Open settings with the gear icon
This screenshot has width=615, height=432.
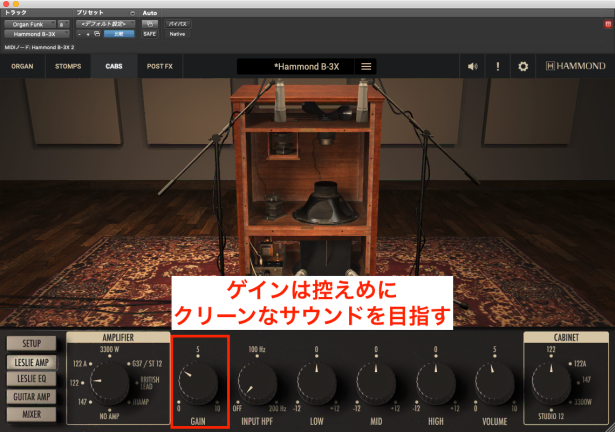click(522, 67)
